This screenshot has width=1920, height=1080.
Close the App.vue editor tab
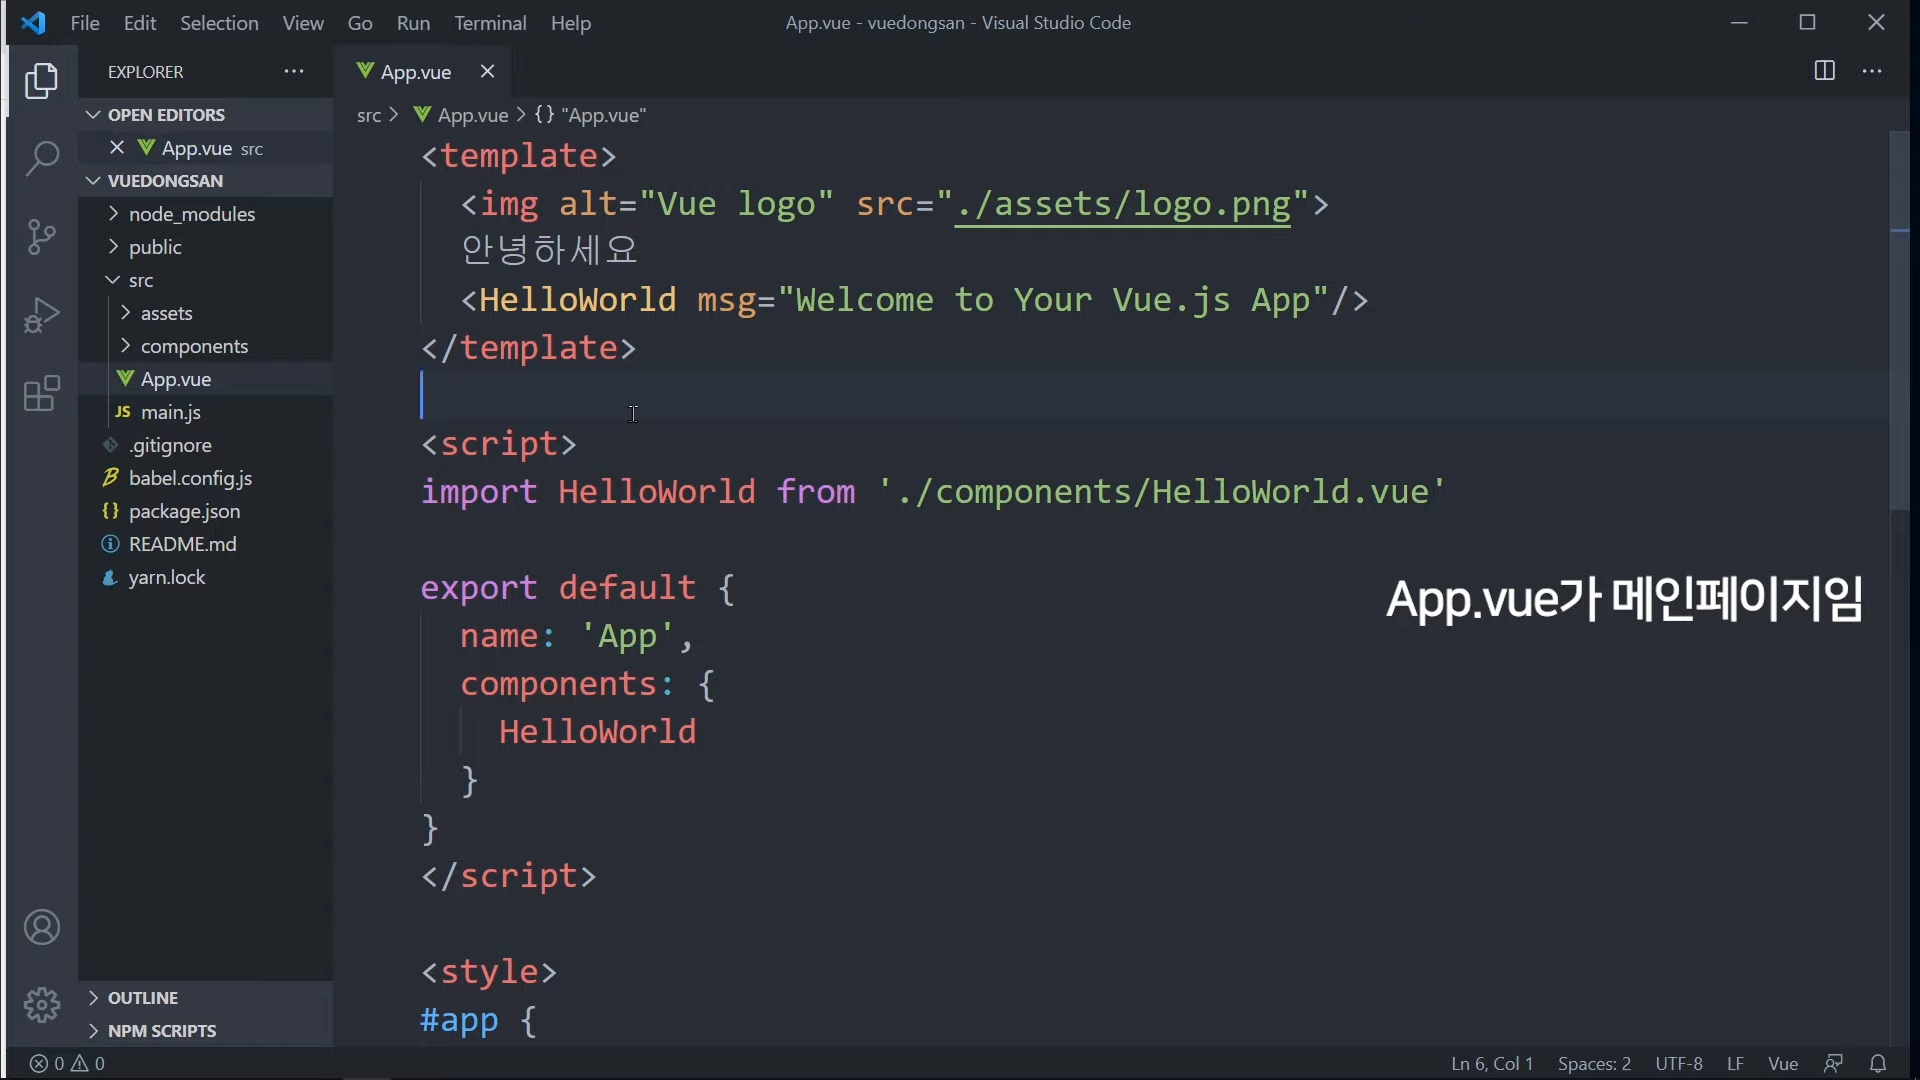pyautogui.click(x=488, y=72)
